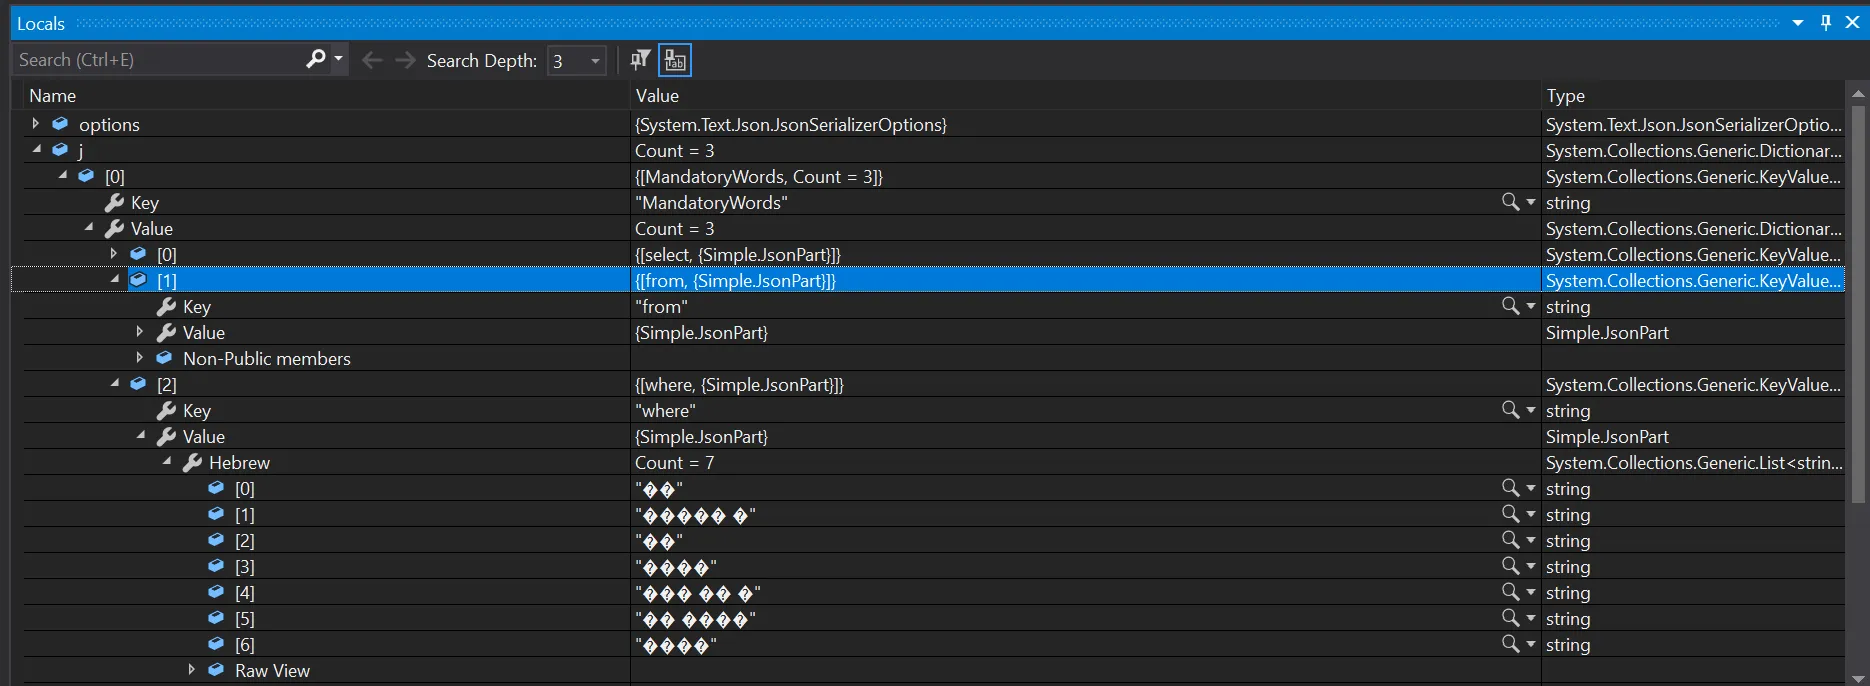The height and width of the screenshot is (686, 1870).
Task: Expand the Value node under from
Action: [140, 332]
